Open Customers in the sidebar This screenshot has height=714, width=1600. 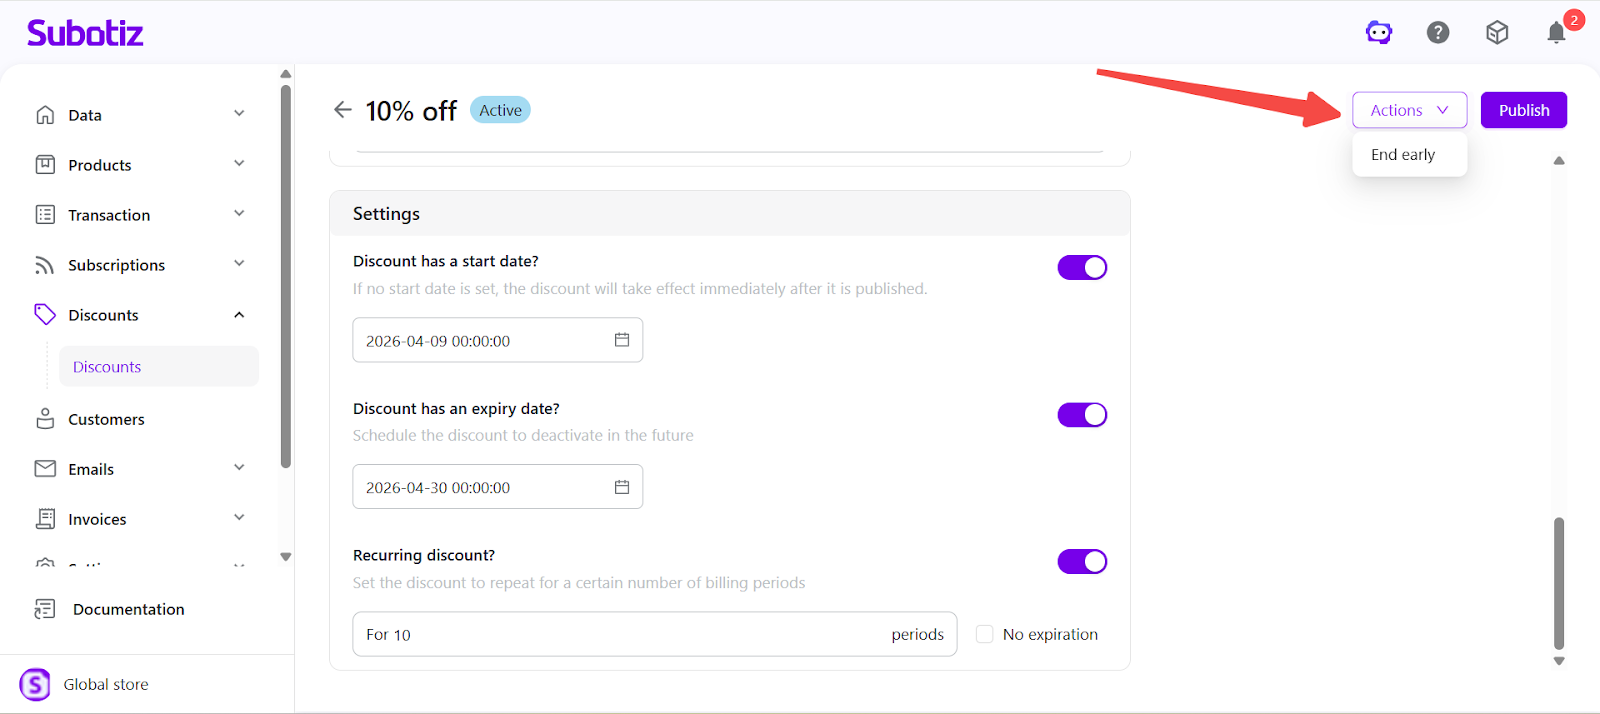pos(106,420)
